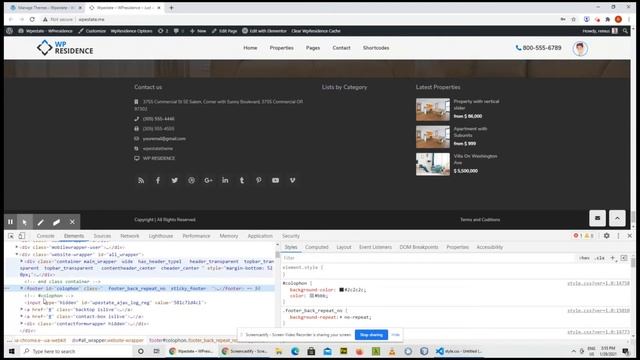Click the footer RSS feed icon

pyautogui.click(x=141, y=180)
